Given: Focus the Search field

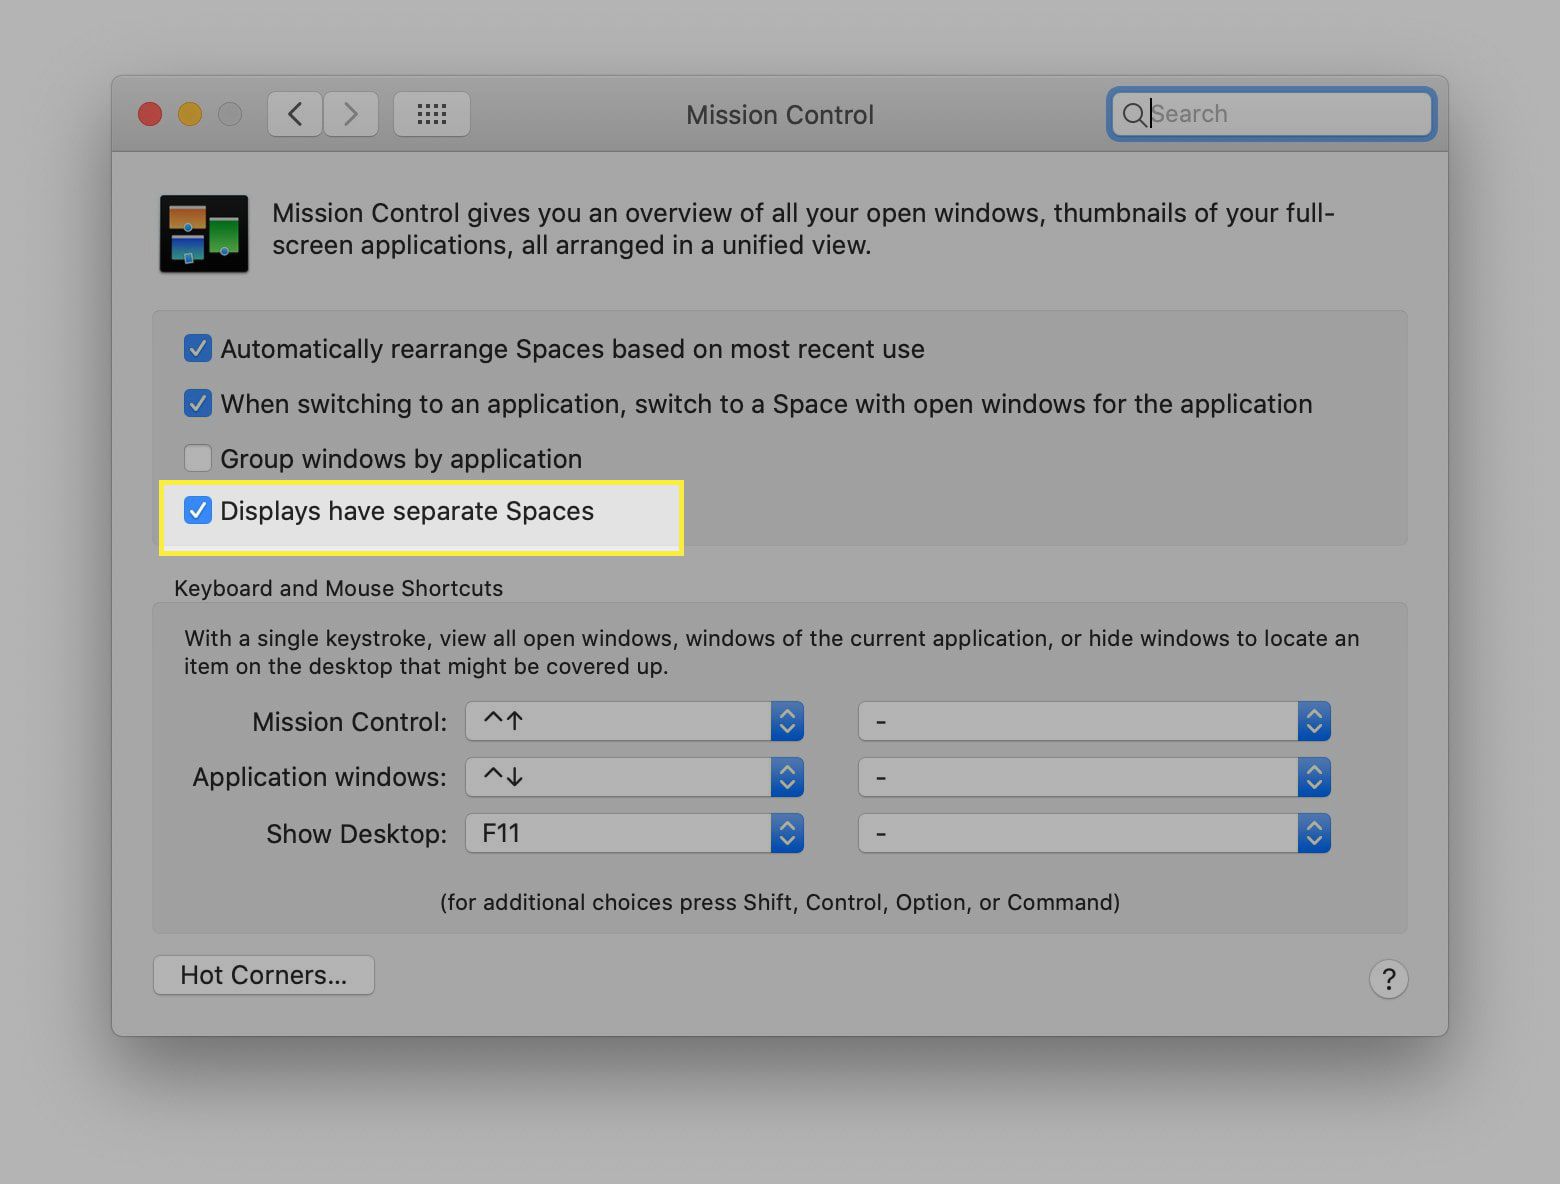Looking at the screenshot, I should (1272, 114).
